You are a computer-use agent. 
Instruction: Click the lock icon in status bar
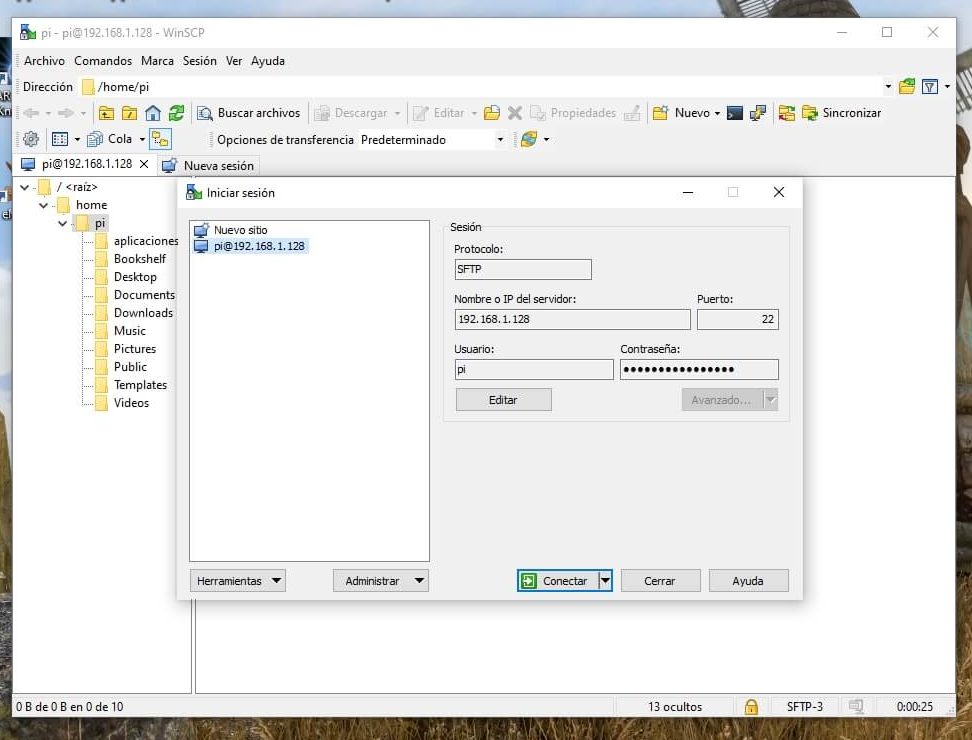pos(751,707)
